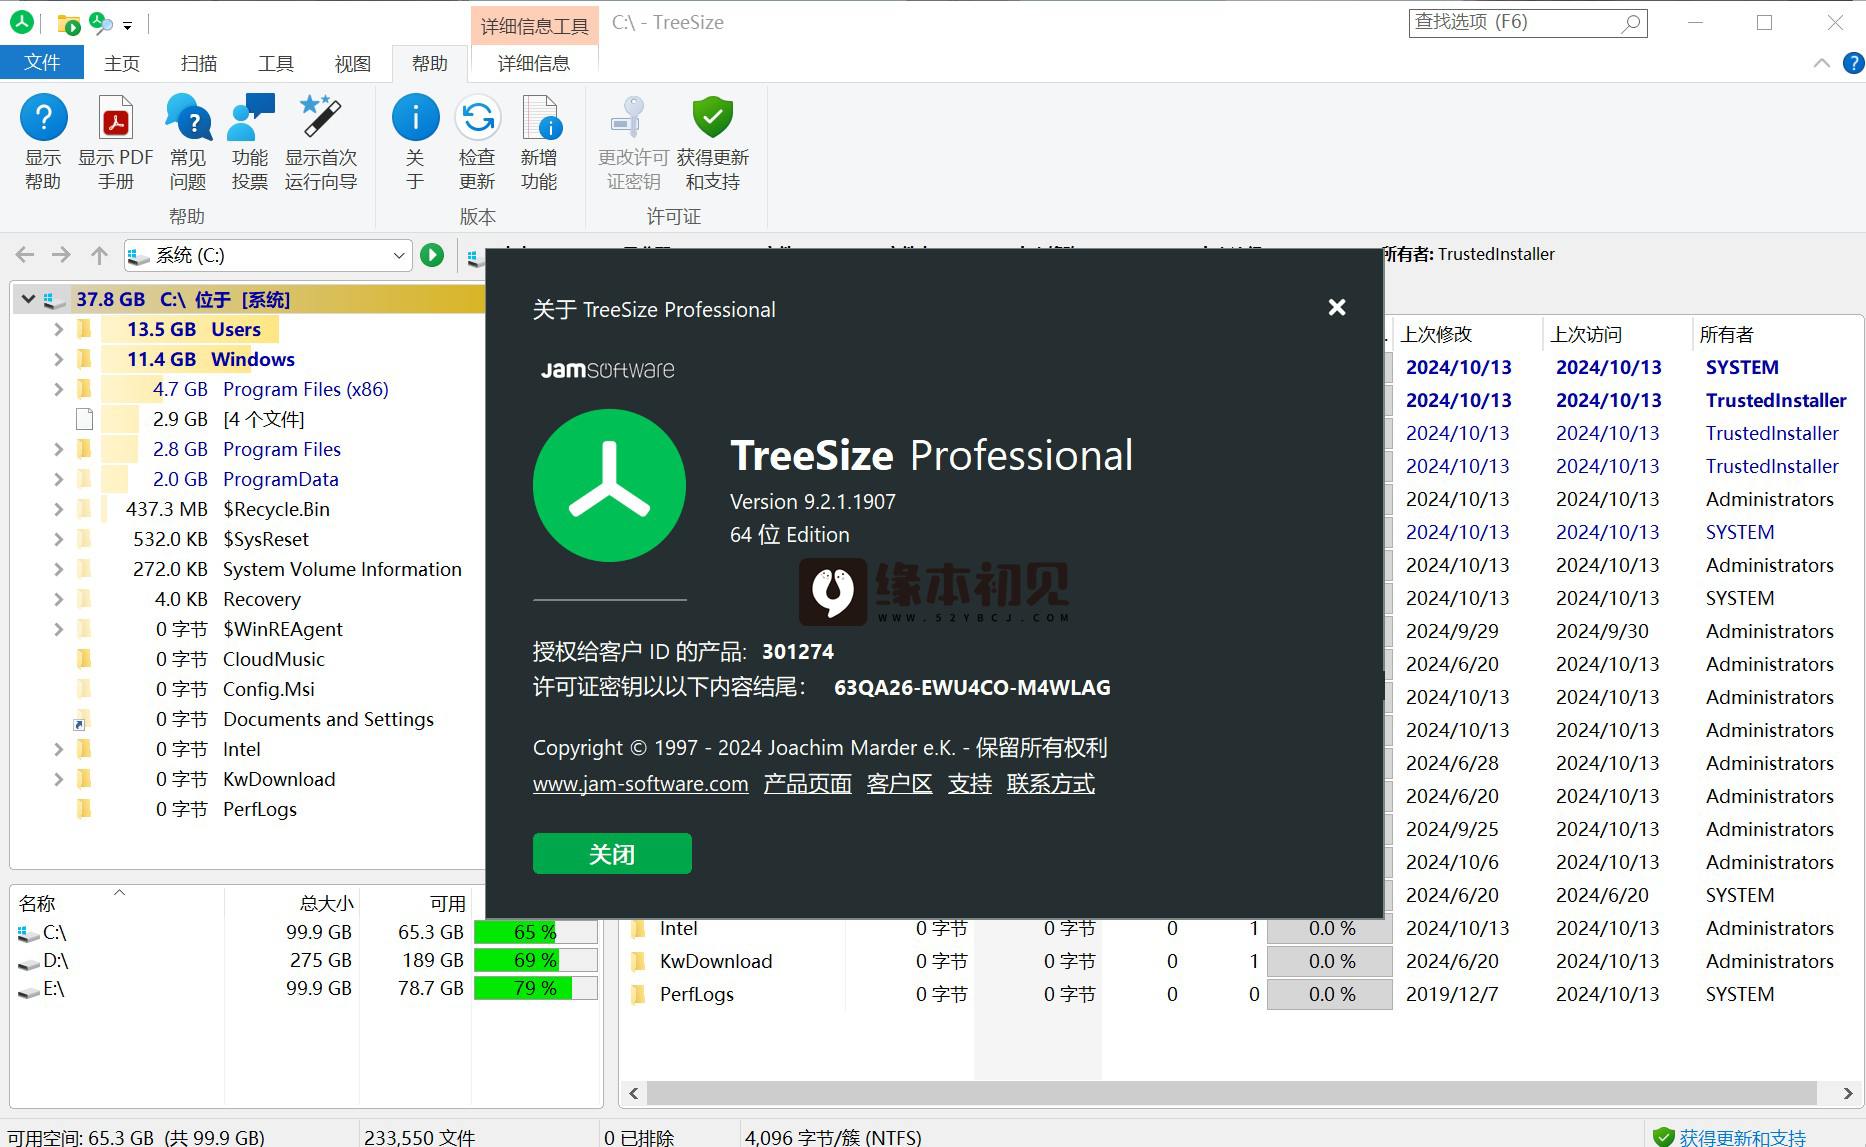Click the feature voting (功能投票) icon
The height and width of the screenshot is (1147, 1866).
coord(250,119)
